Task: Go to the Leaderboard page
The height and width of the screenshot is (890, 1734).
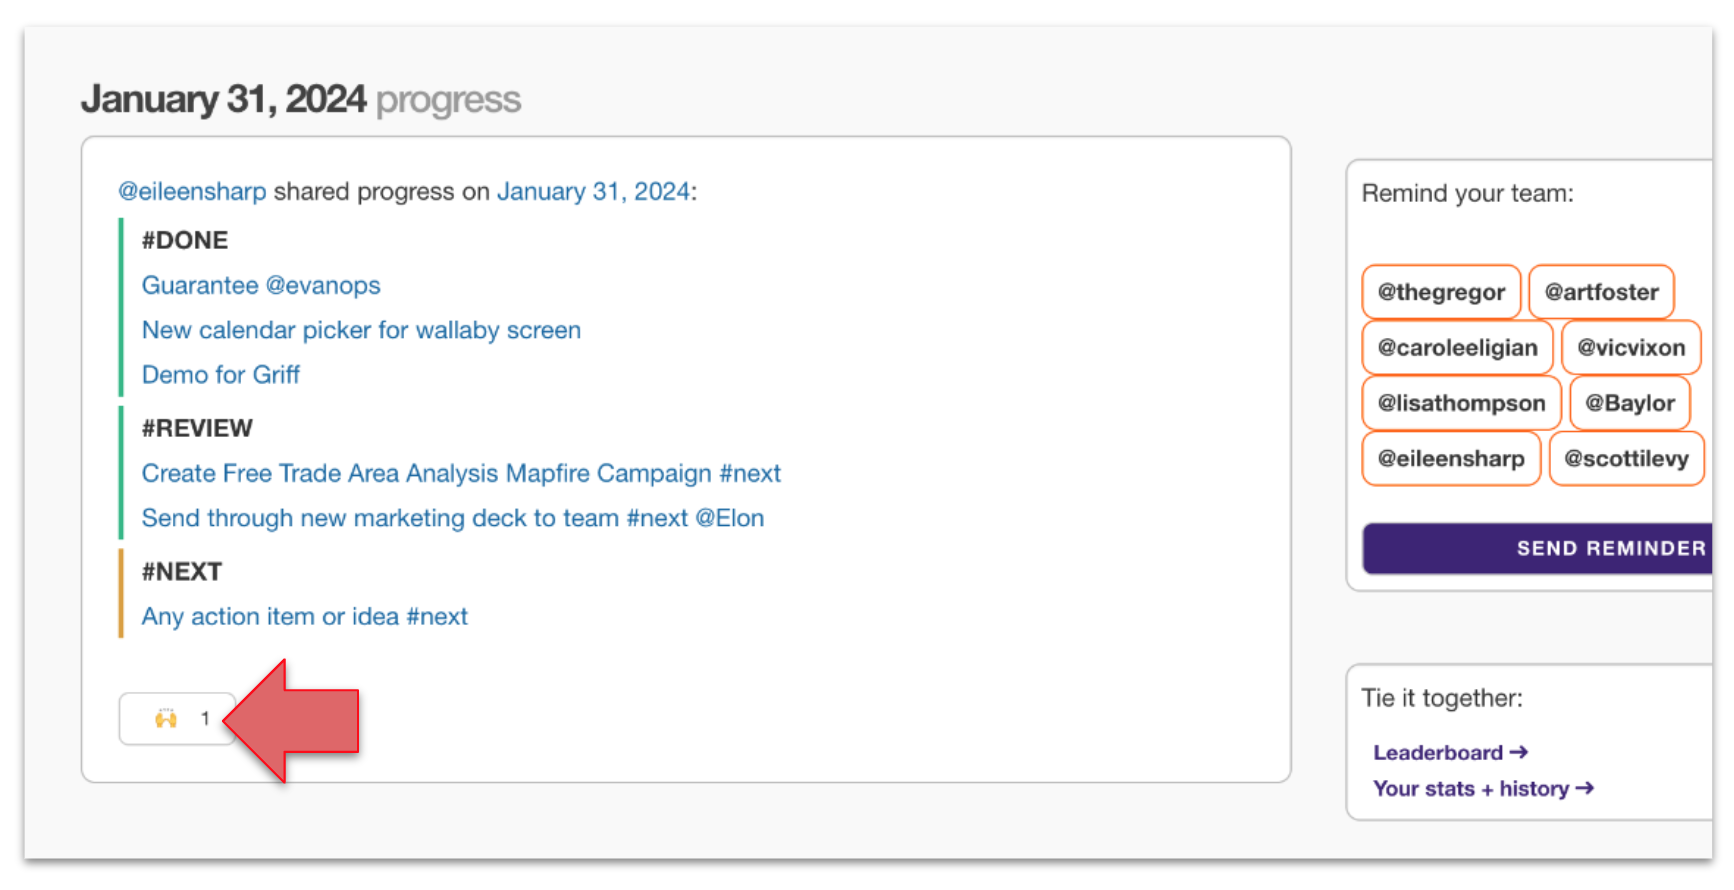Action: [1450, 753]
